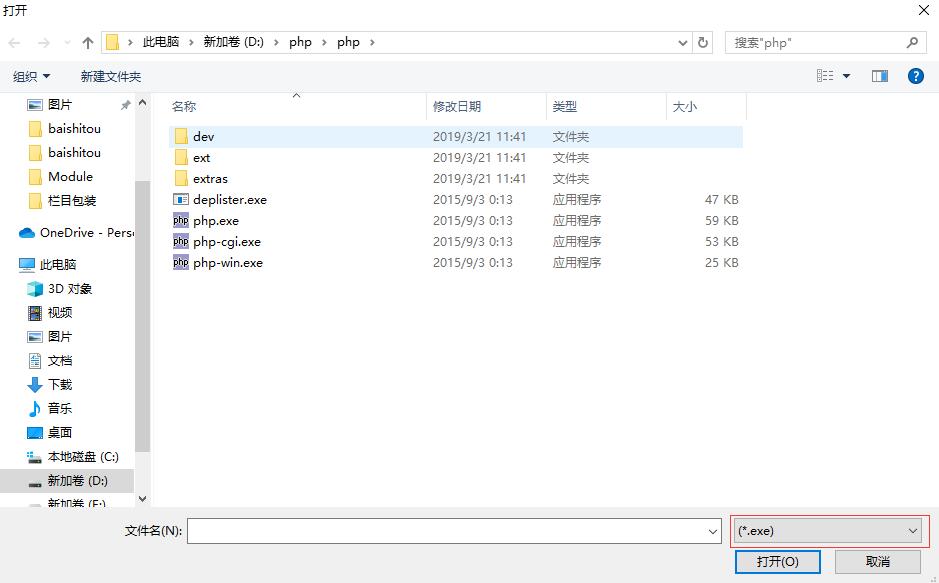Viewport: 939px width, 583px height.
Task: Click the folder icon in address bar
Action: click(x=113, y=42)
